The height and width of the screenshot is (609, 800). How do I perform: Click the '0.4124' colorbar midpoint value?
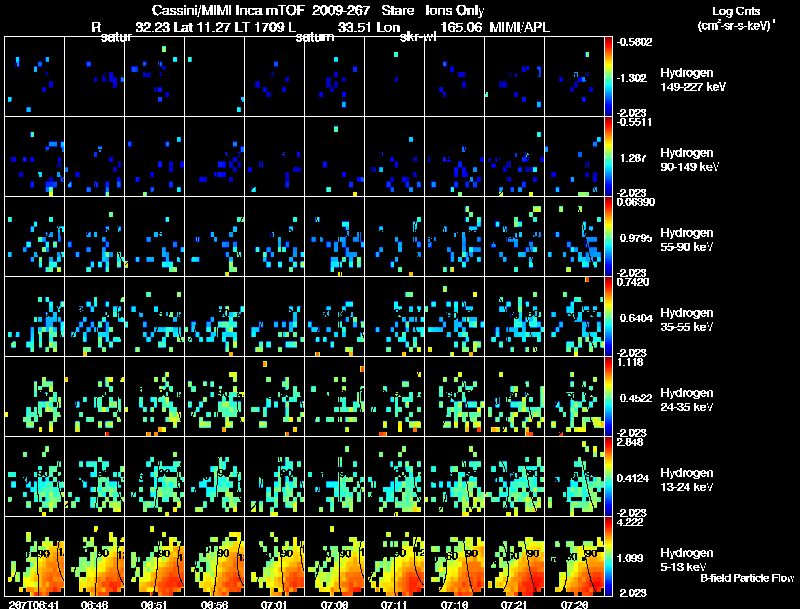(x=634, y=478)
